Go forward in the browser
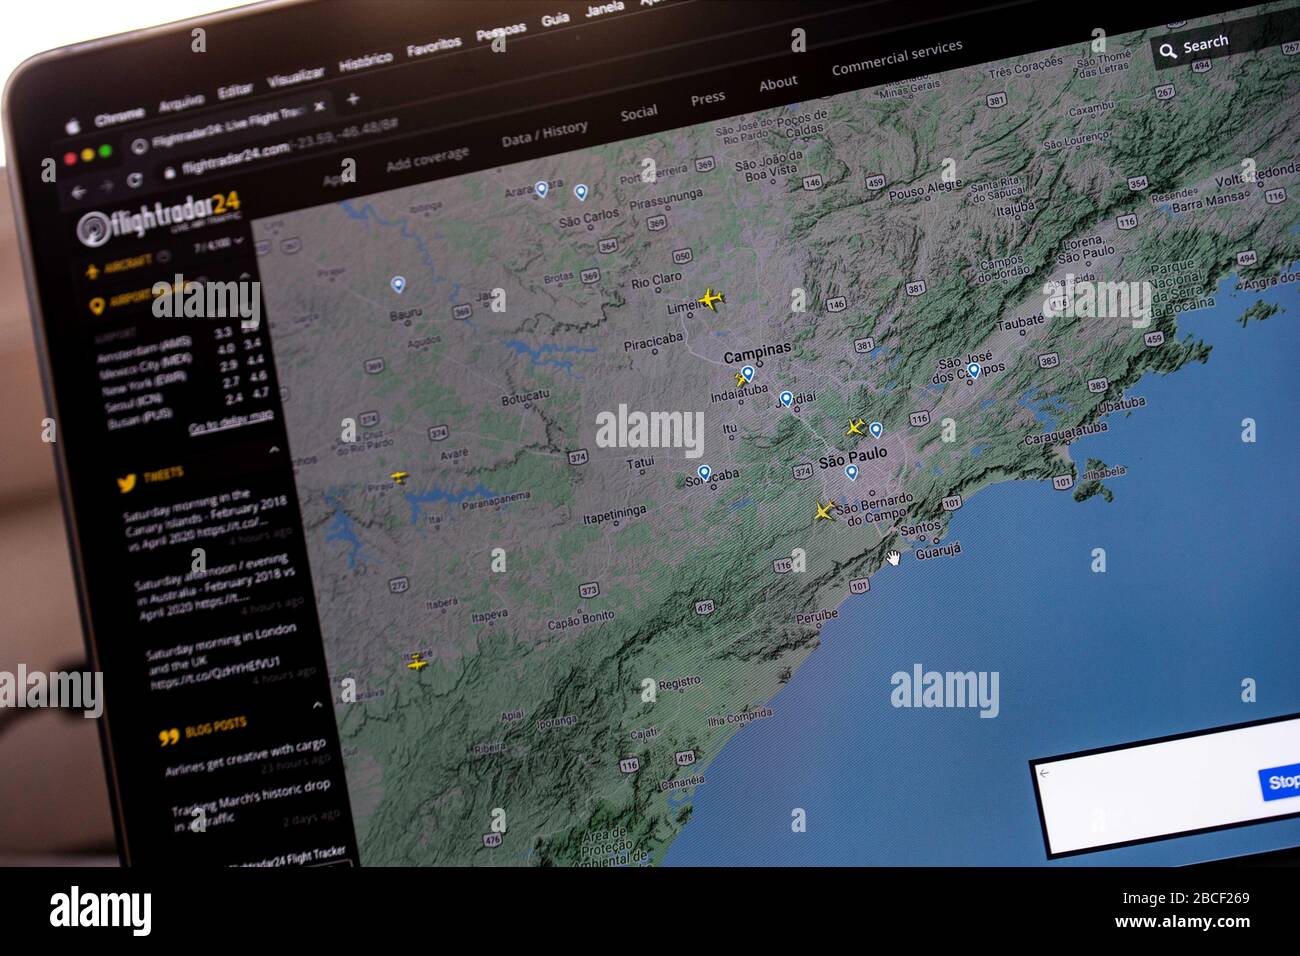Viewport: 1300px width, 956px height. [106, 185]
